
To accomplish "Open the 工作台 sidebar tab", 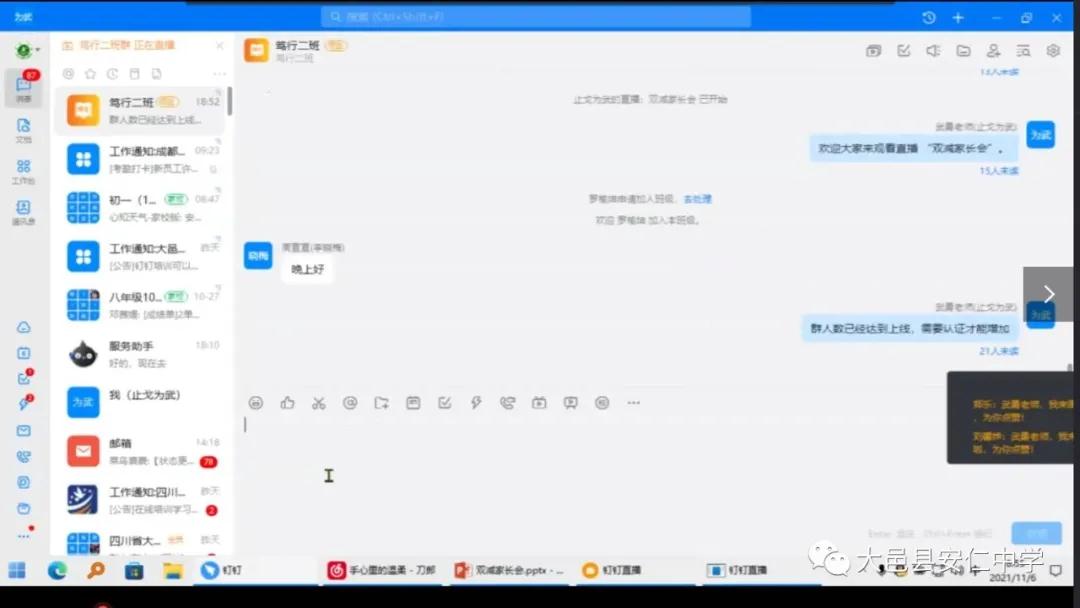I will tap(23, 171).
